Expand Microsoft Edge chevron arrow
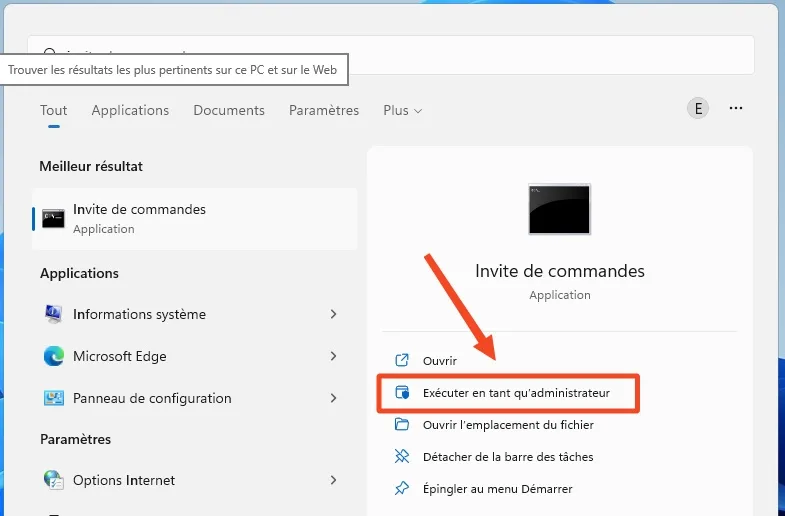The image size is (785, 516). point(333,356)
